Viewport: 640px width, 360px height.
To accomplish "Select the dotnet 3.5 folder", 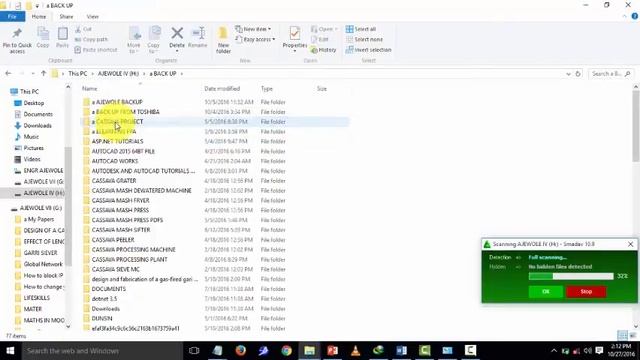I will tap(104, 299).
